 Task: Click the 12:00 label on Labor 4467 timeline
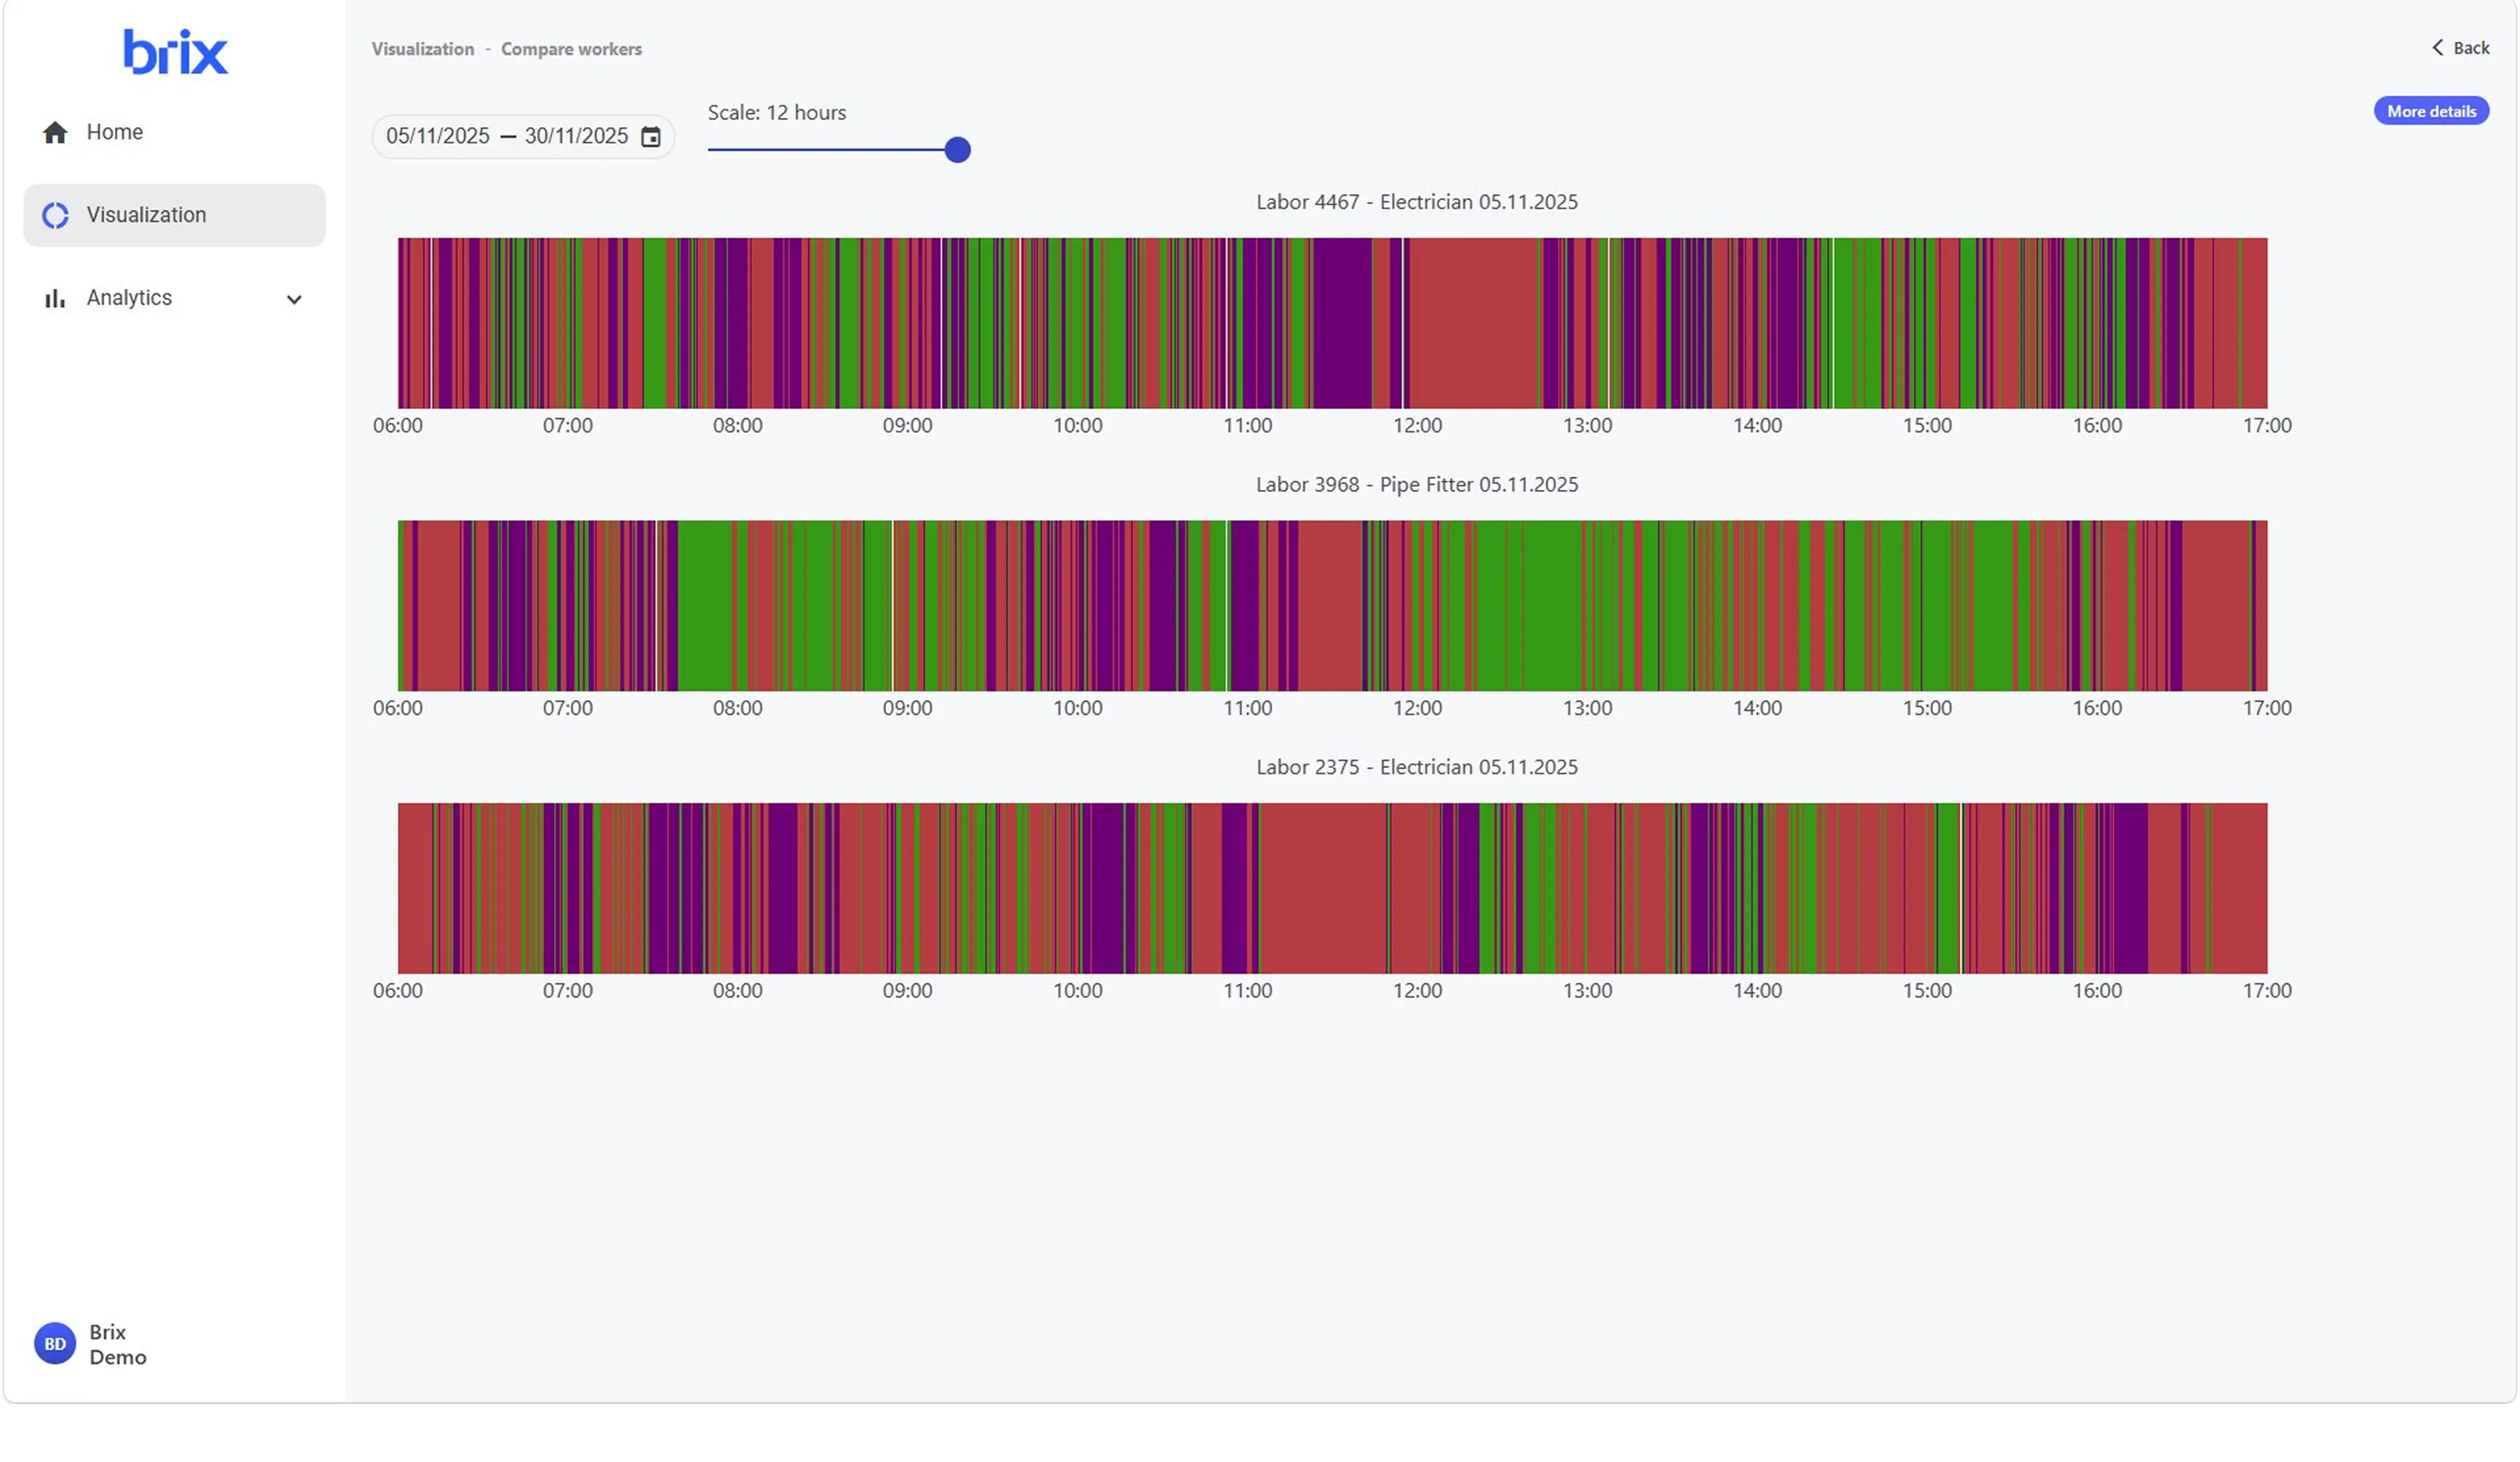coord(1417,426)
